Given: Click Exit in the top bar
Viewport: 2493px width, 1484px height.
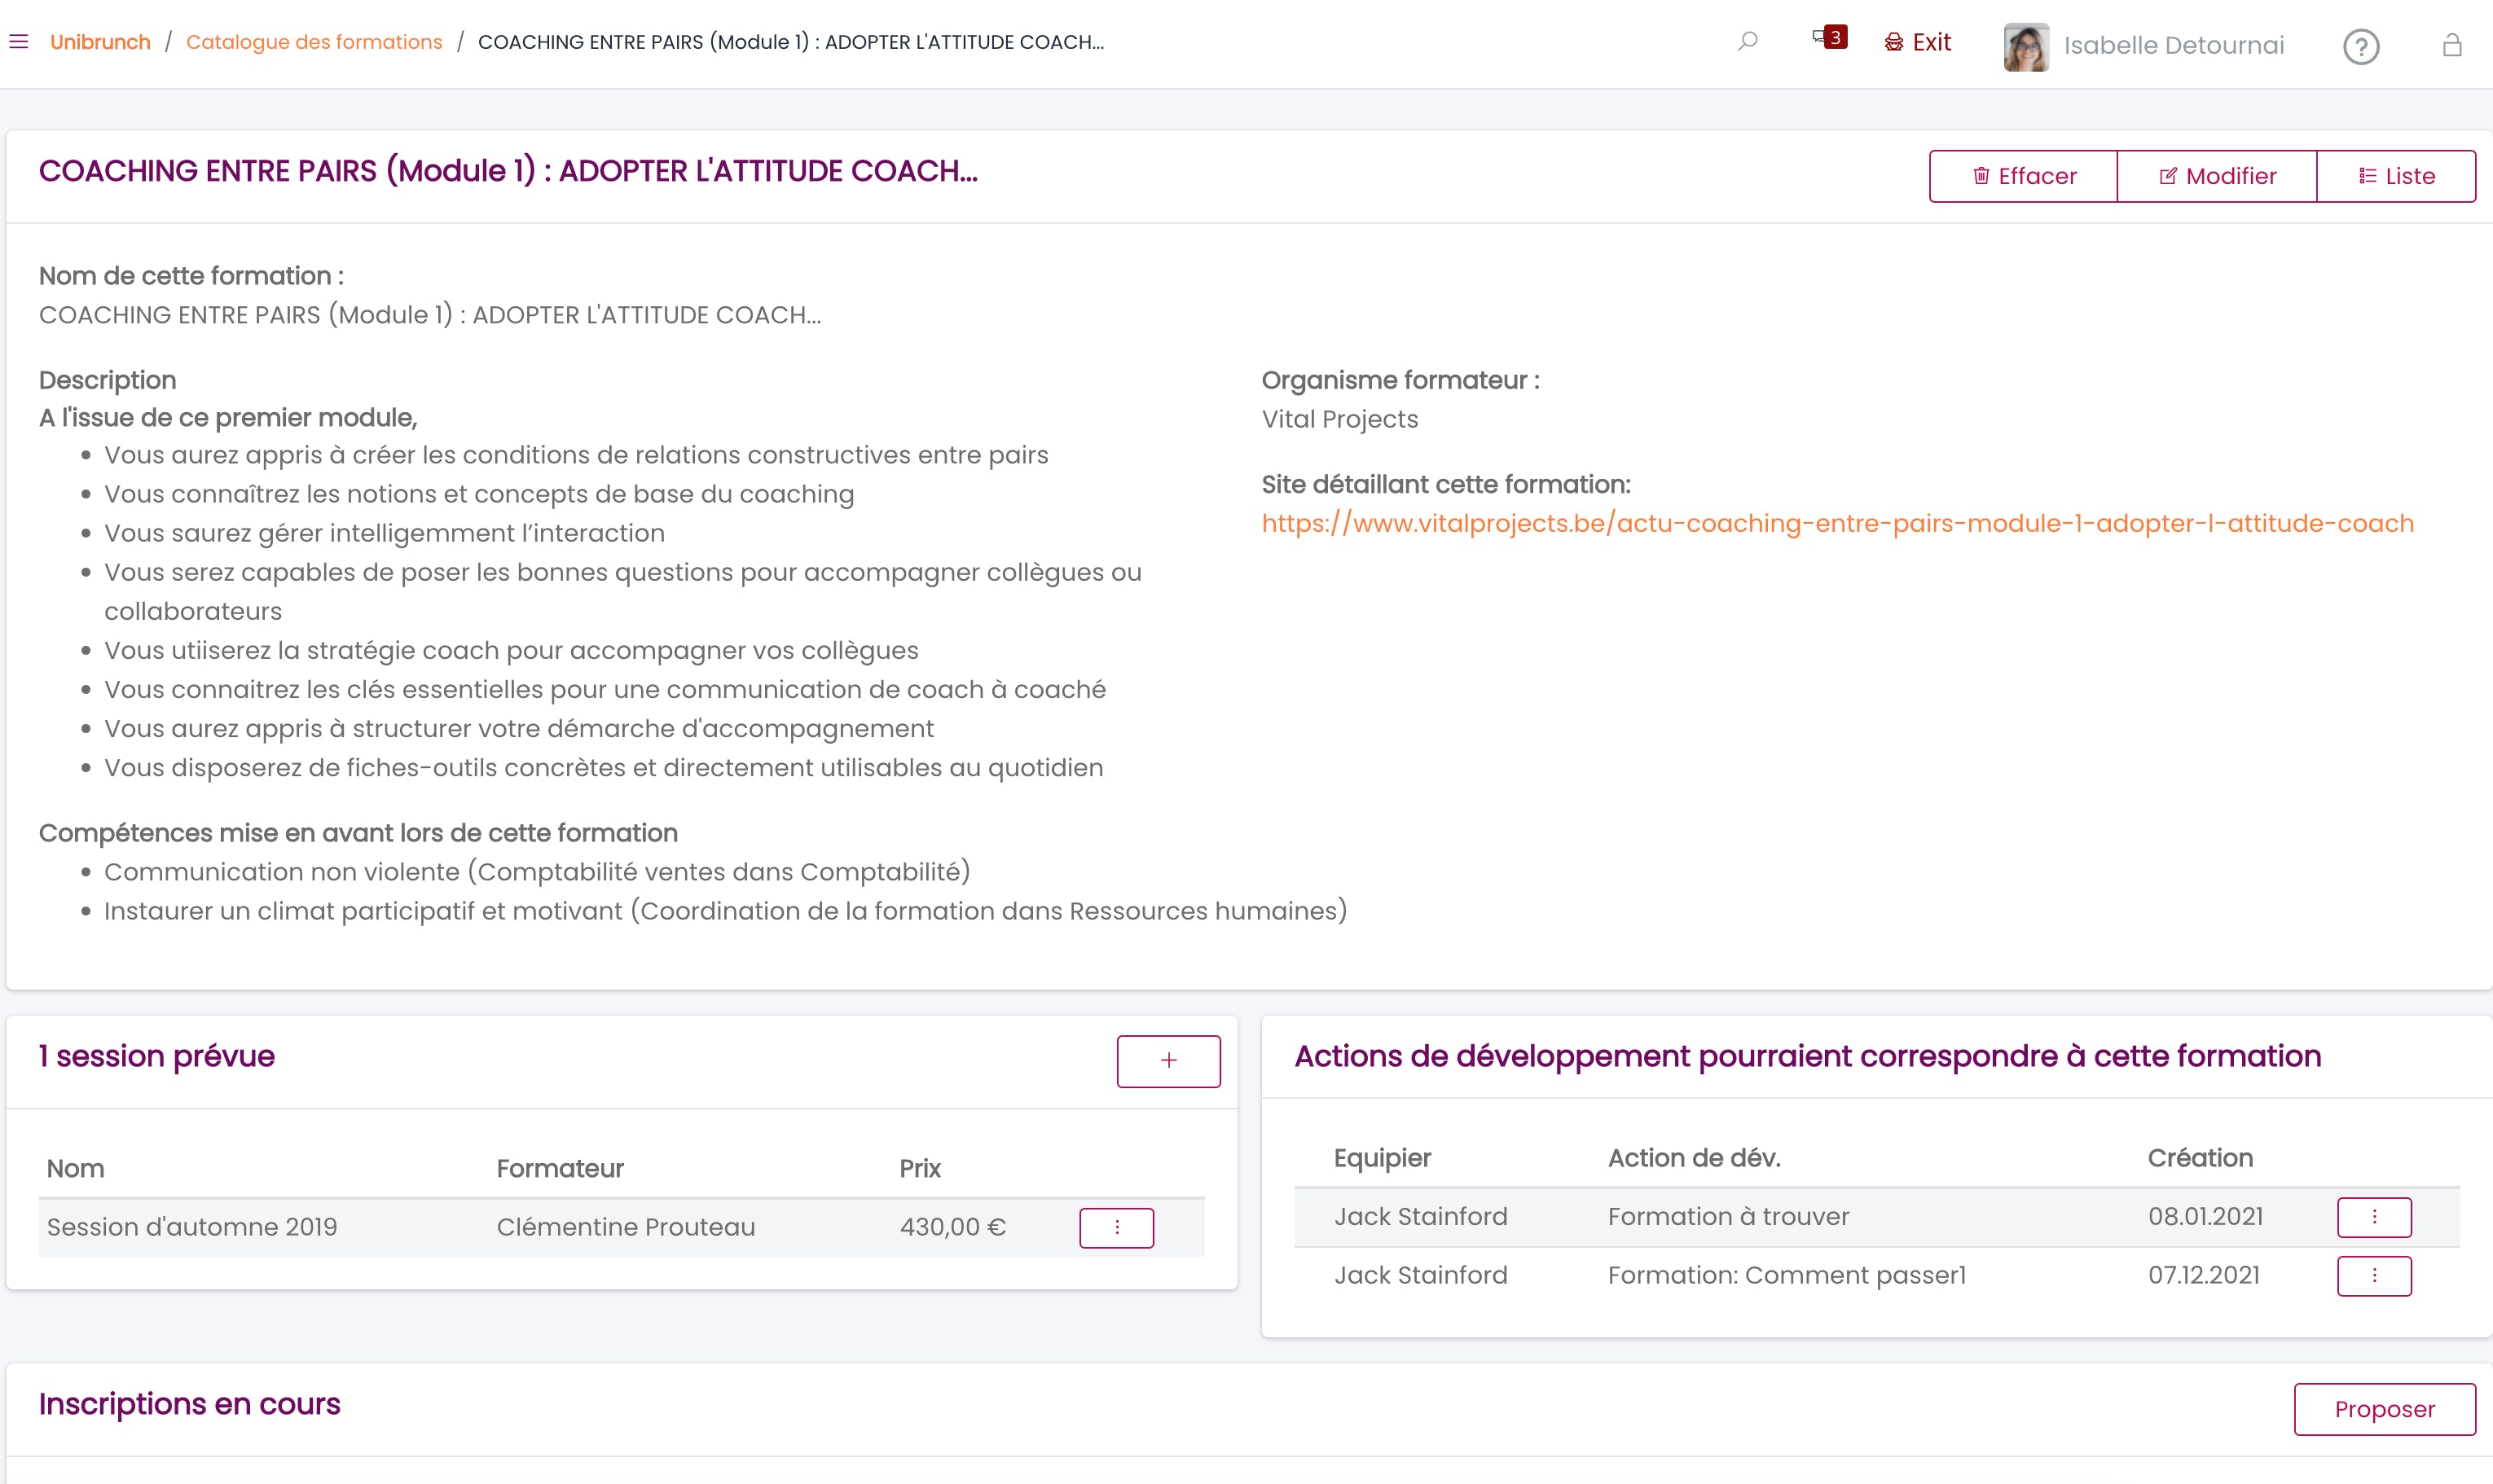Looking at the screenshot, I should point(1918,42).
